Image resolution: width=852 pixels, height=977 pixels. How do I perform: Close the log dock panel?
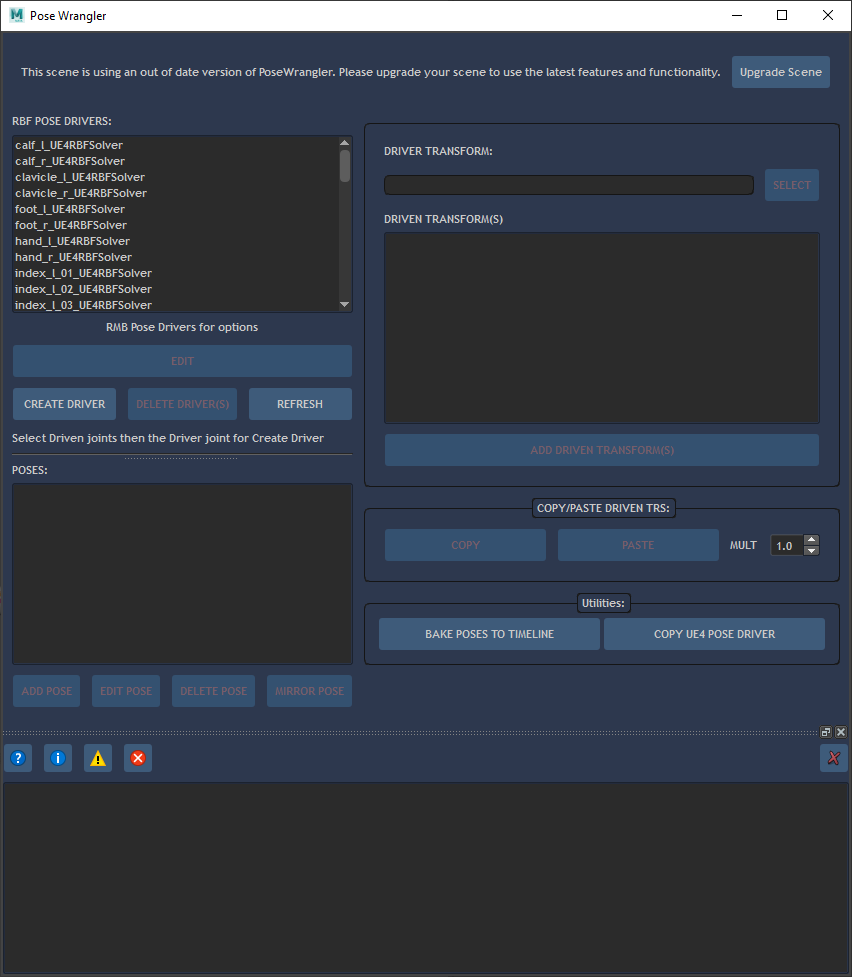pyautogui.click(x=841, y=732)
